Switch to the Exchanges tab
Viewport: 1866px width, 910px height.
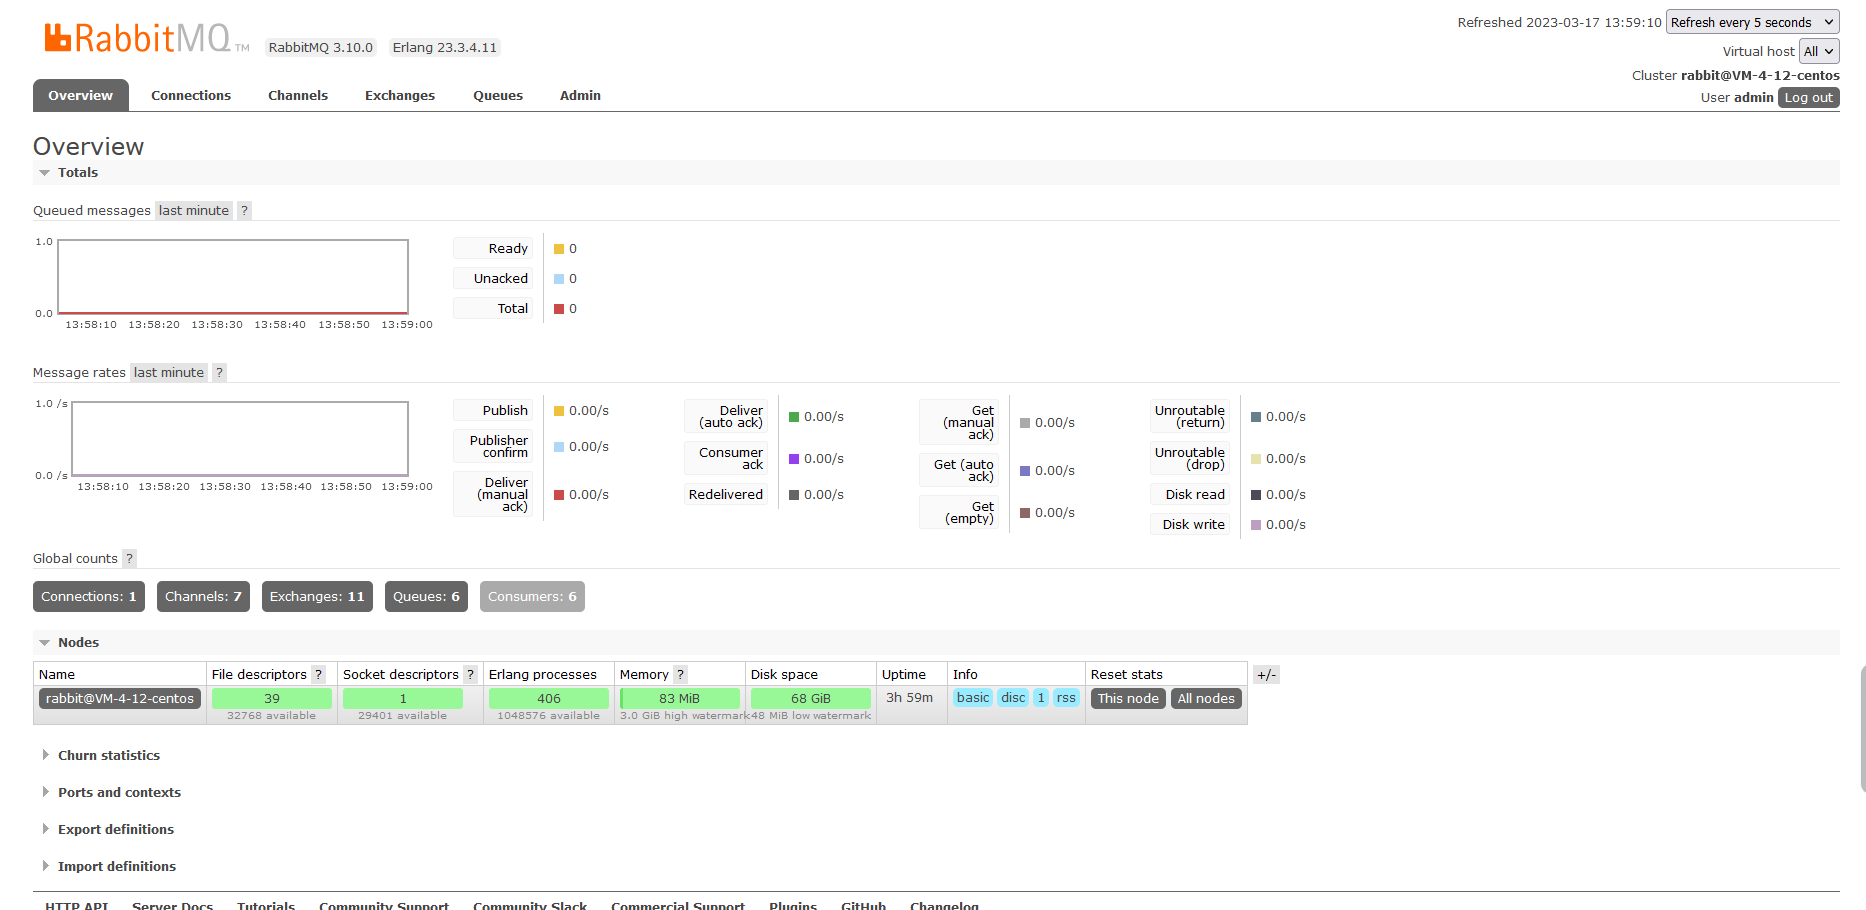[400, 95]
